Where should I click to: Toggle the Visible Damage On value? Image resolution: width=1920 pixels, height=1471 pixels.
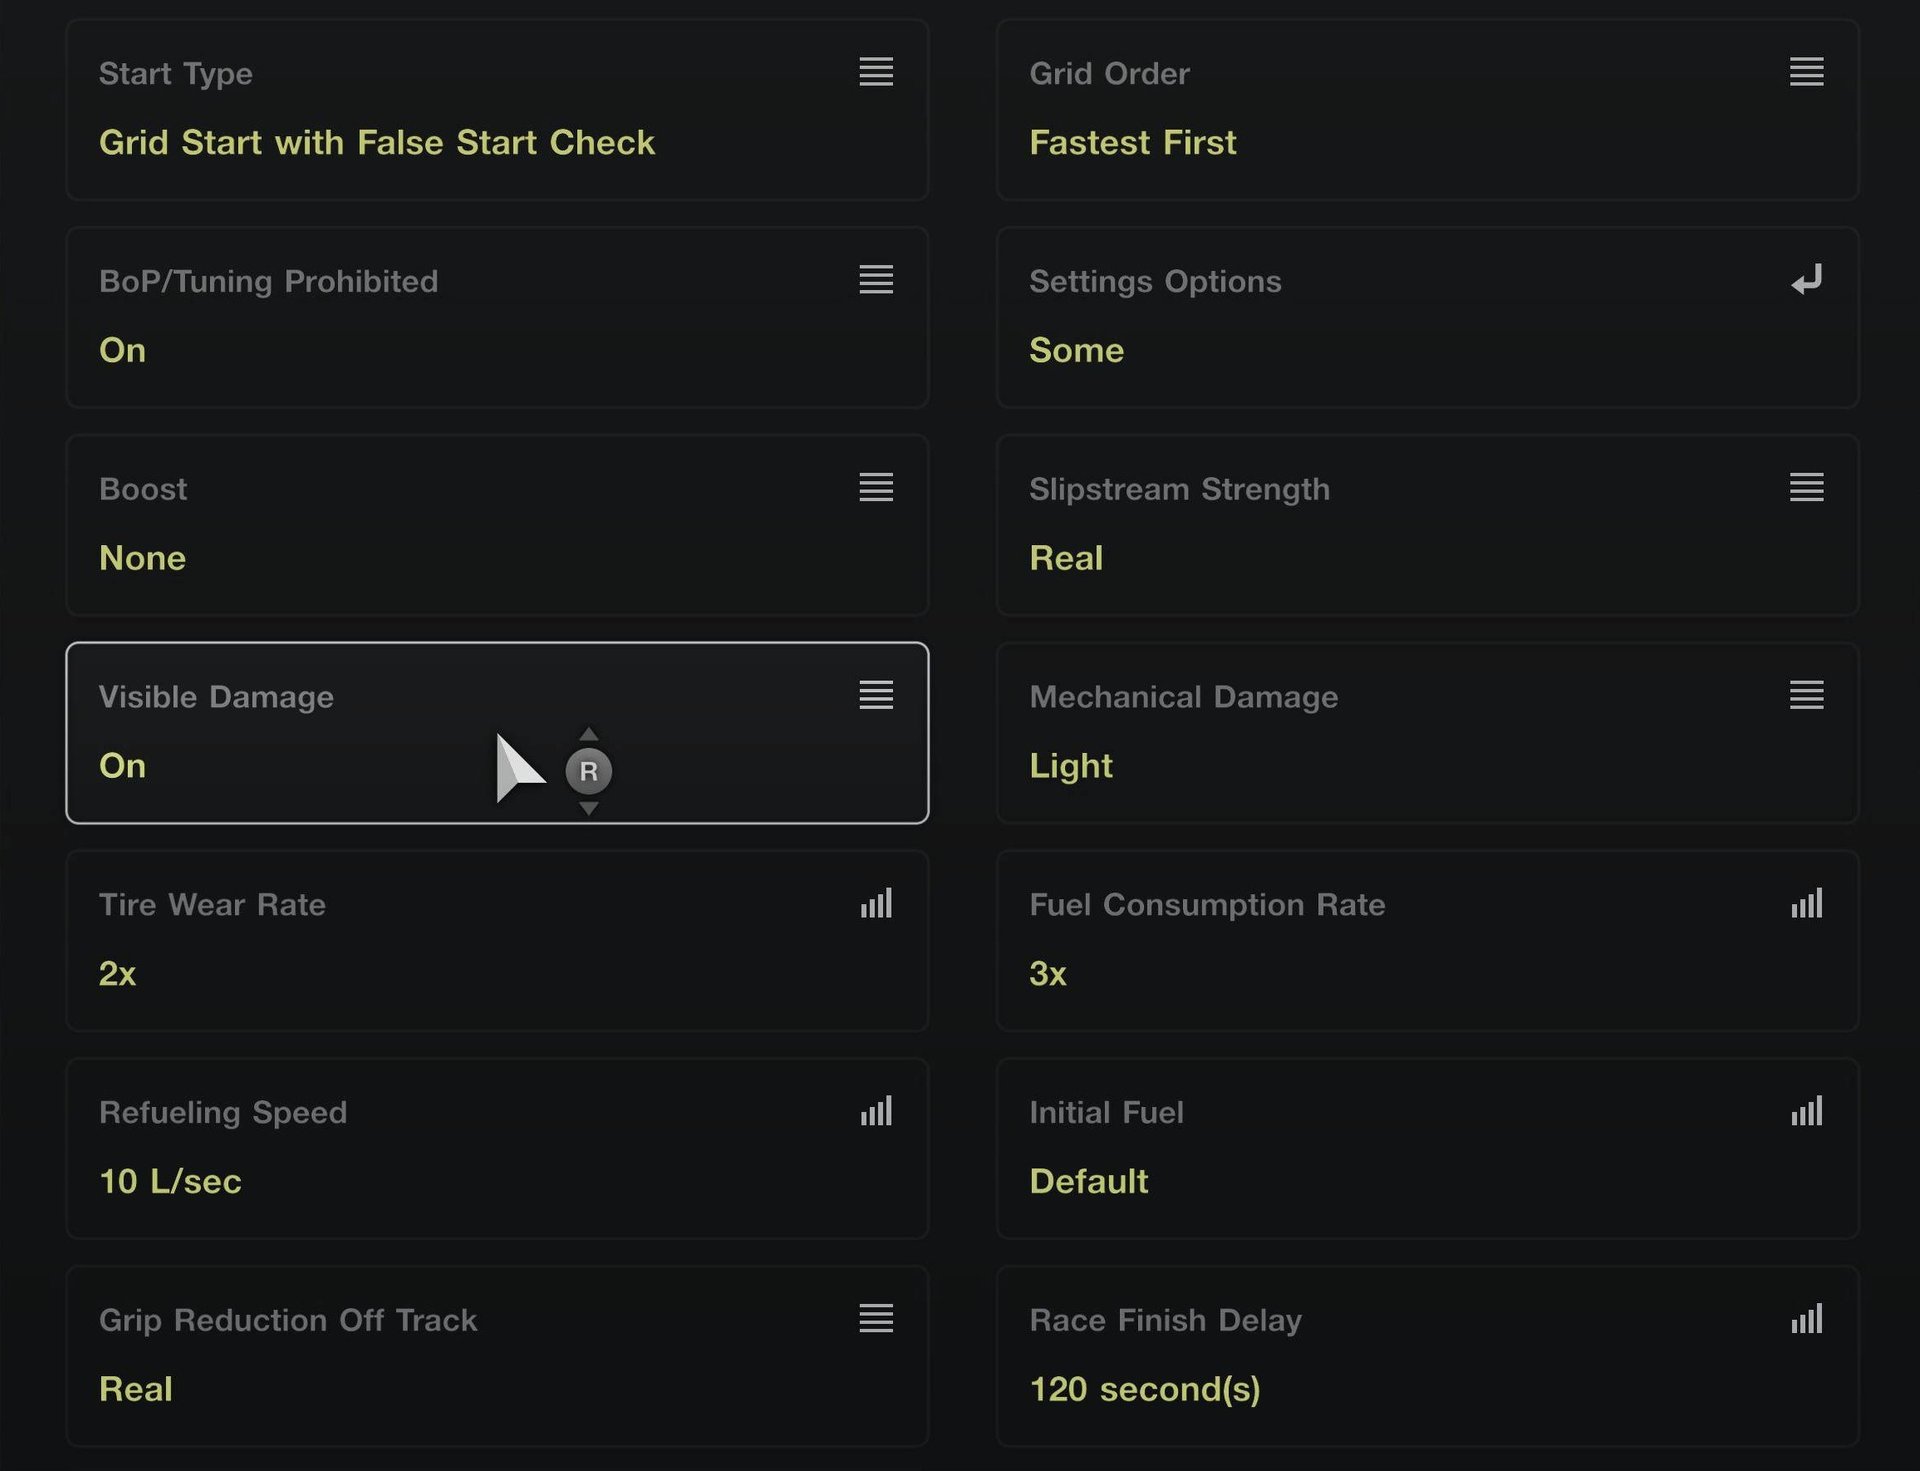point(123,766)
